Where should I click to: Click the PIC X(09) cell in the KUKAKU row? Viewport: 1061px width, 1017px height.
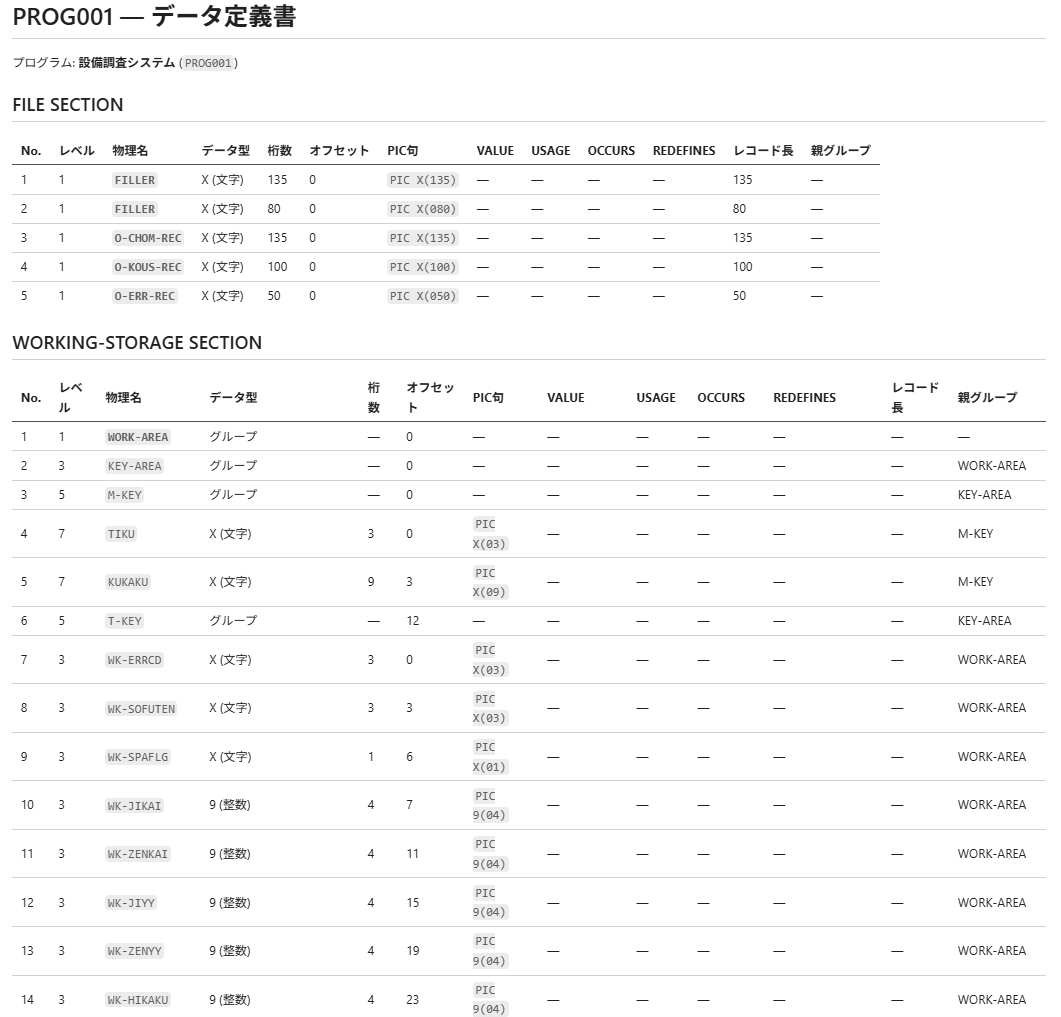(x=489, y=582)
